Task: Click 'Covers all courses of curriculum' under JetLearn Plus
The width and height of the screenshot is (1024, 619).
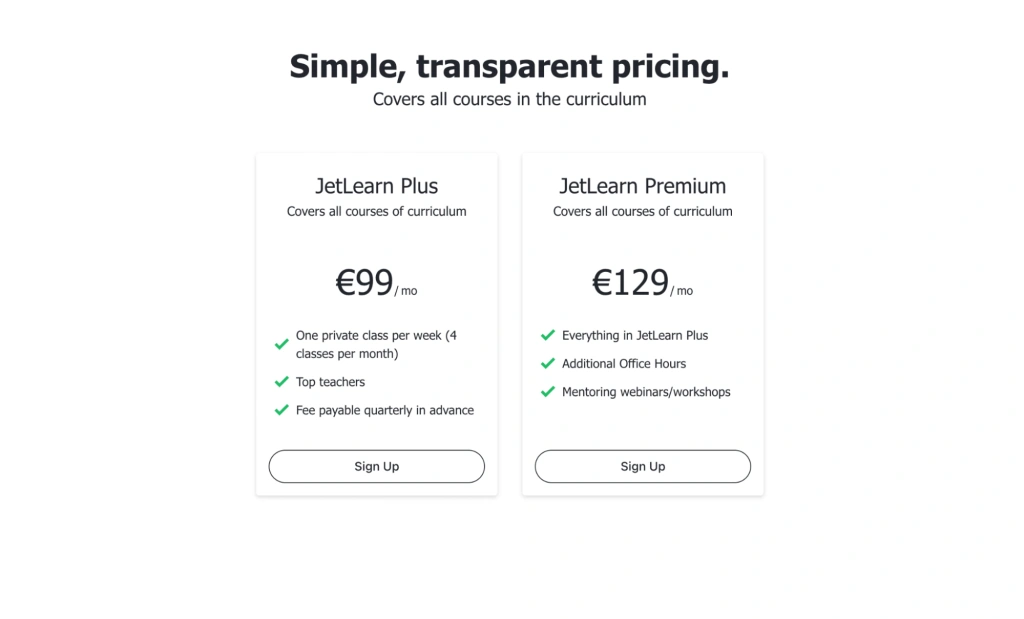Action: [x=376, y=211]
